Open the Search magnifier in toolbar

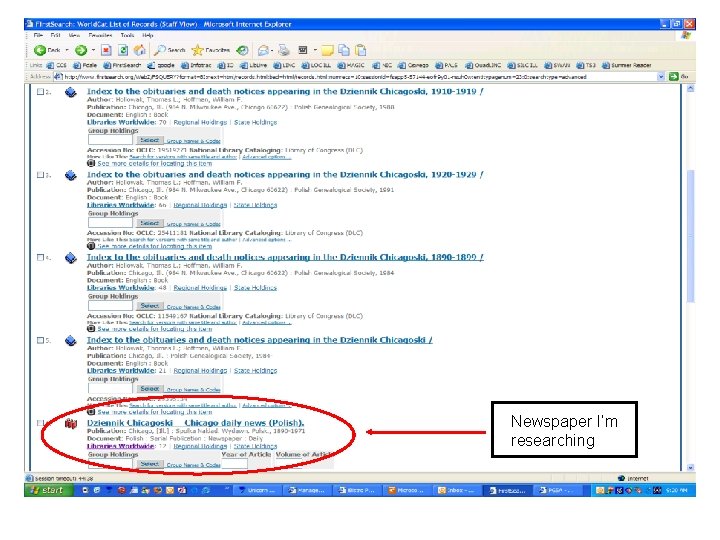click(169, 50)
